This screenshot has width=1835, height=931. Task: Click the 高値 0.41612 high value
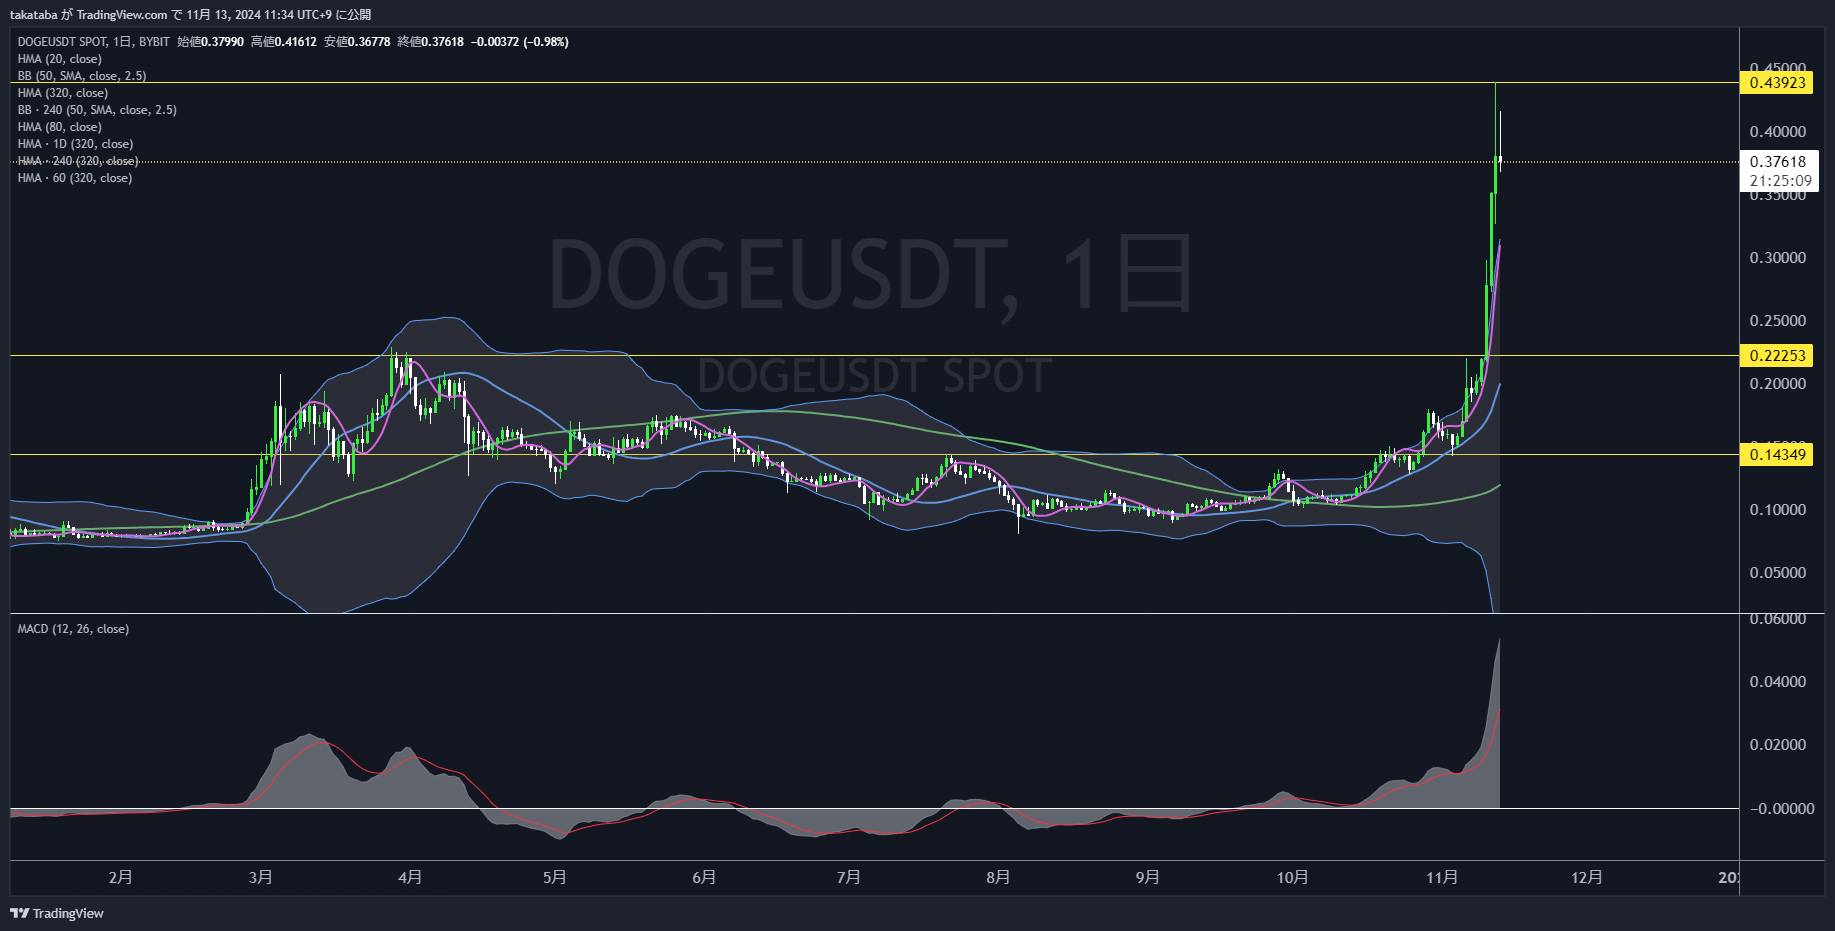click(x=283, y=42)
